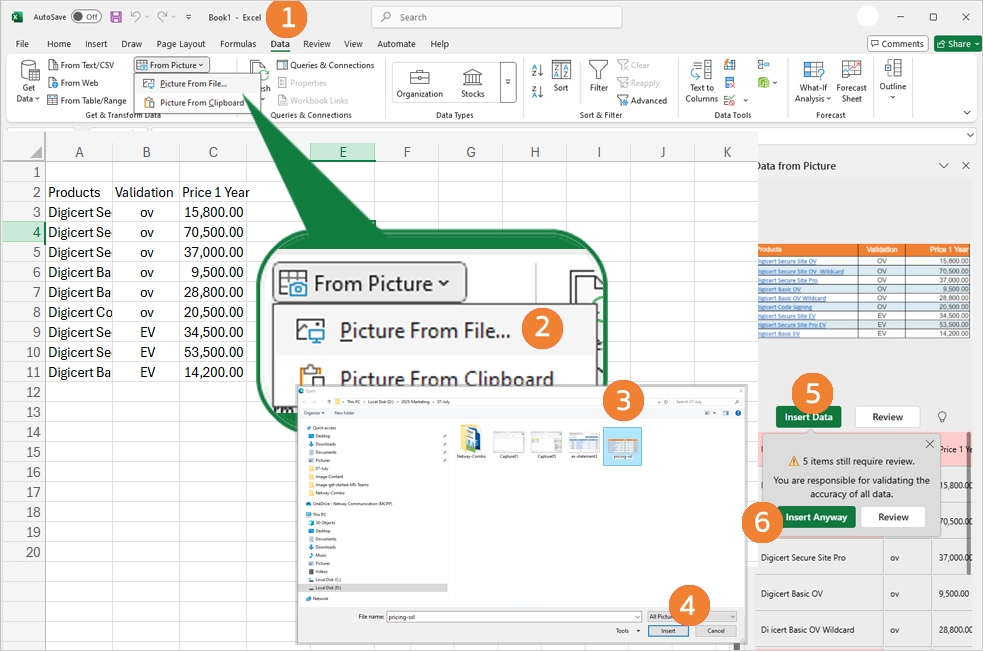
Task: Select From Text/CSV import option
Action: click(x=81, y=65)
